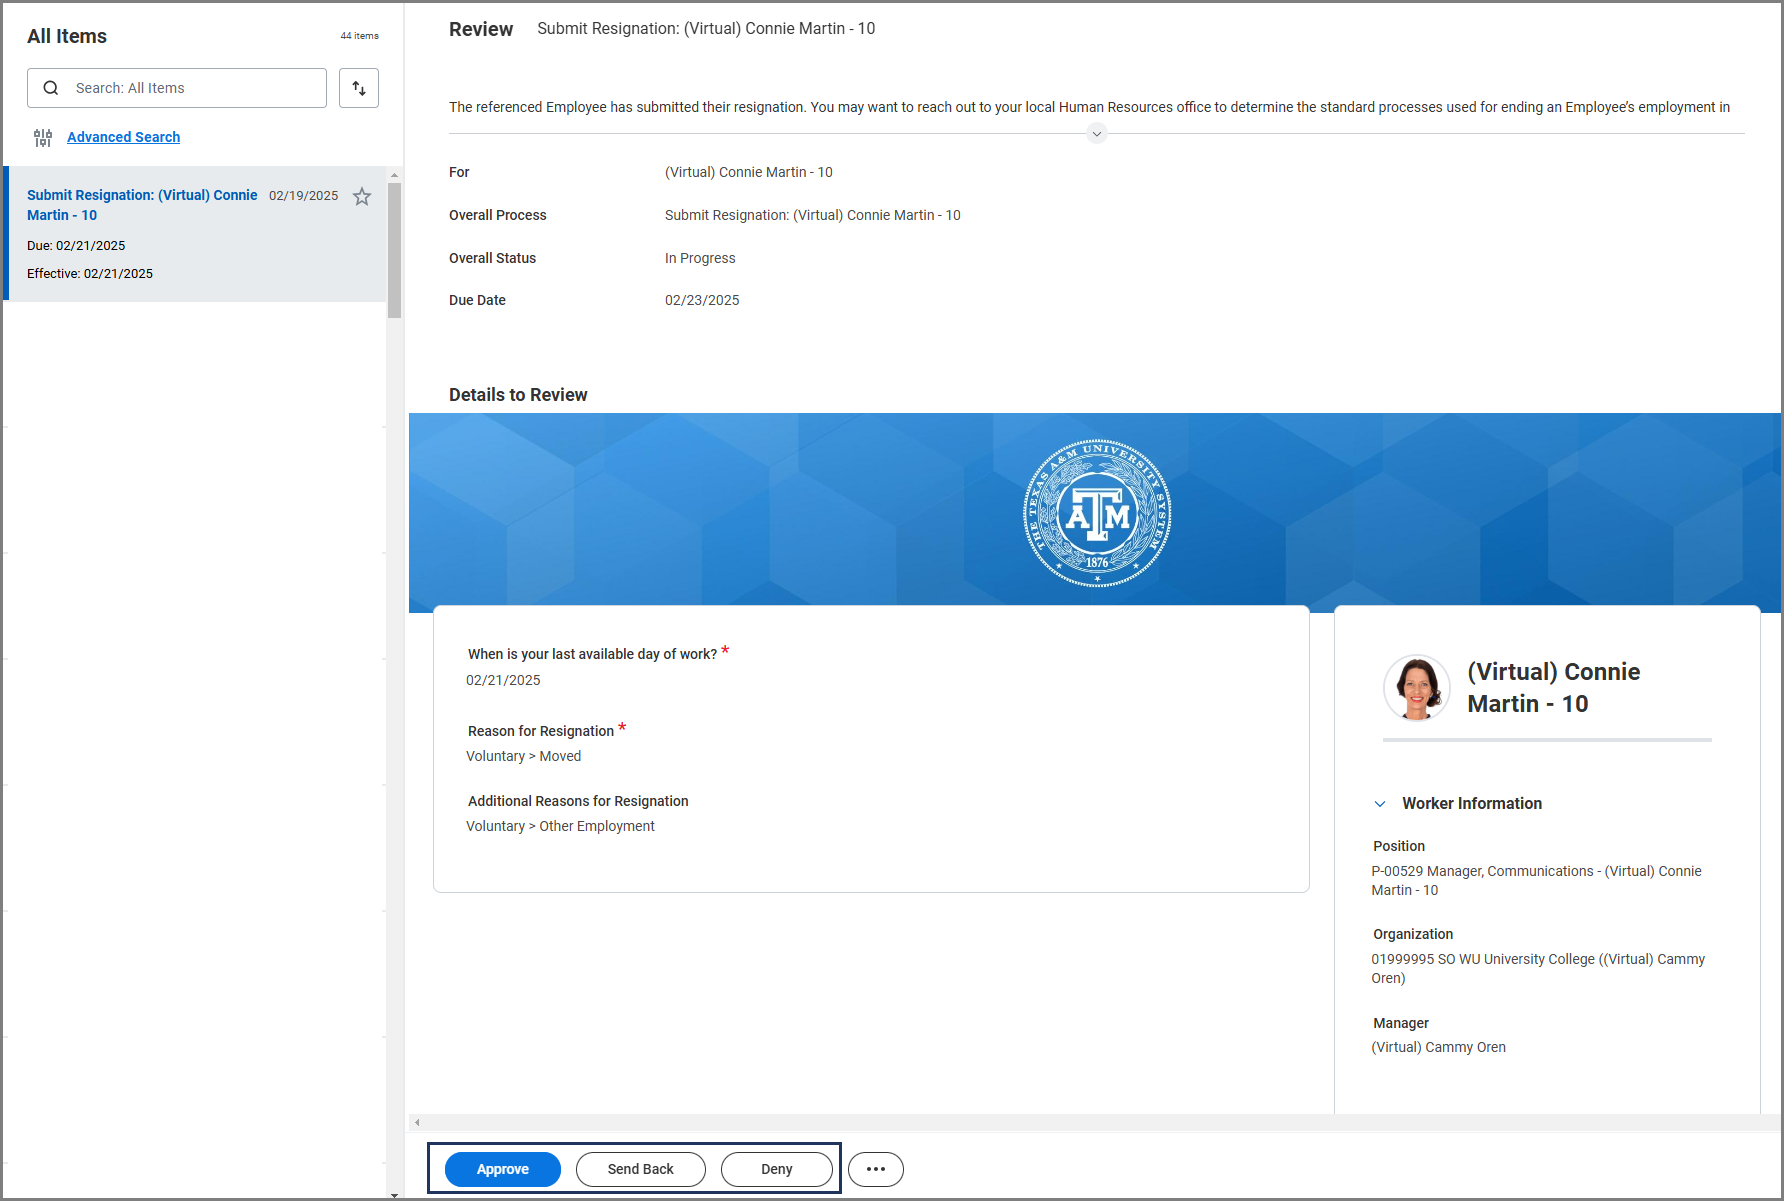Focus the Search: All Items field
The width and height of the screenshot is (1784, 1201).
[x=195, y=88]
